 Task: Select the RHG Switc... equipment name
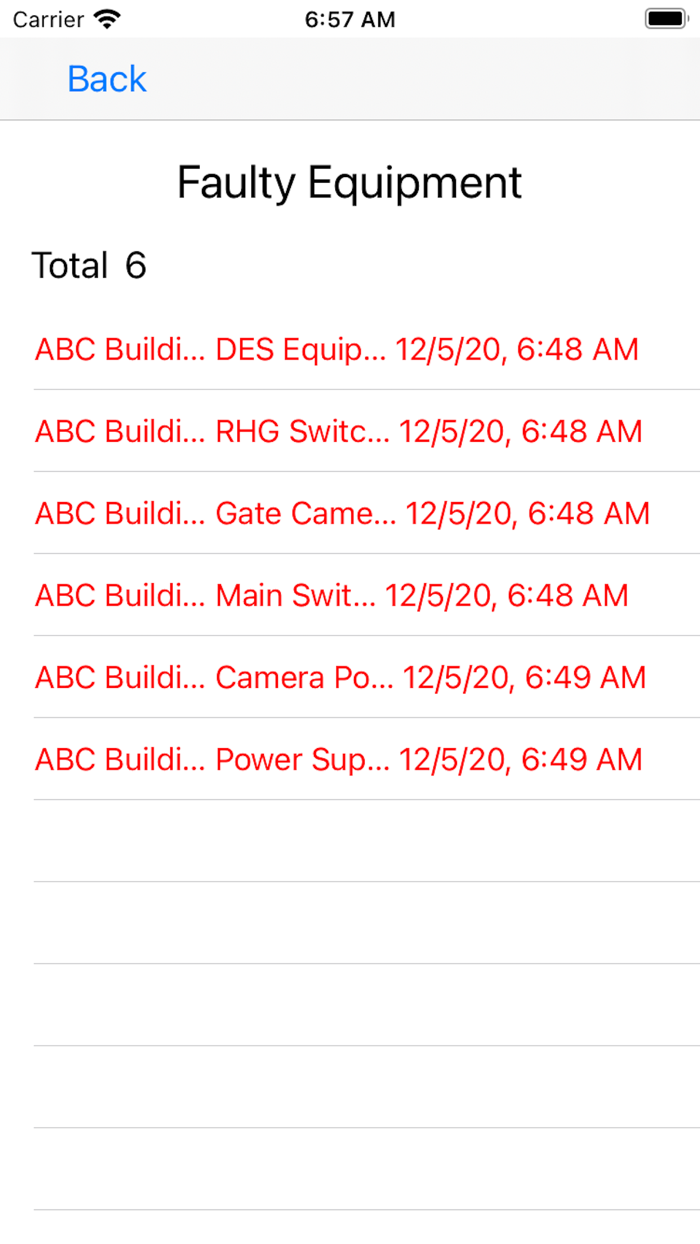(302, 431)
